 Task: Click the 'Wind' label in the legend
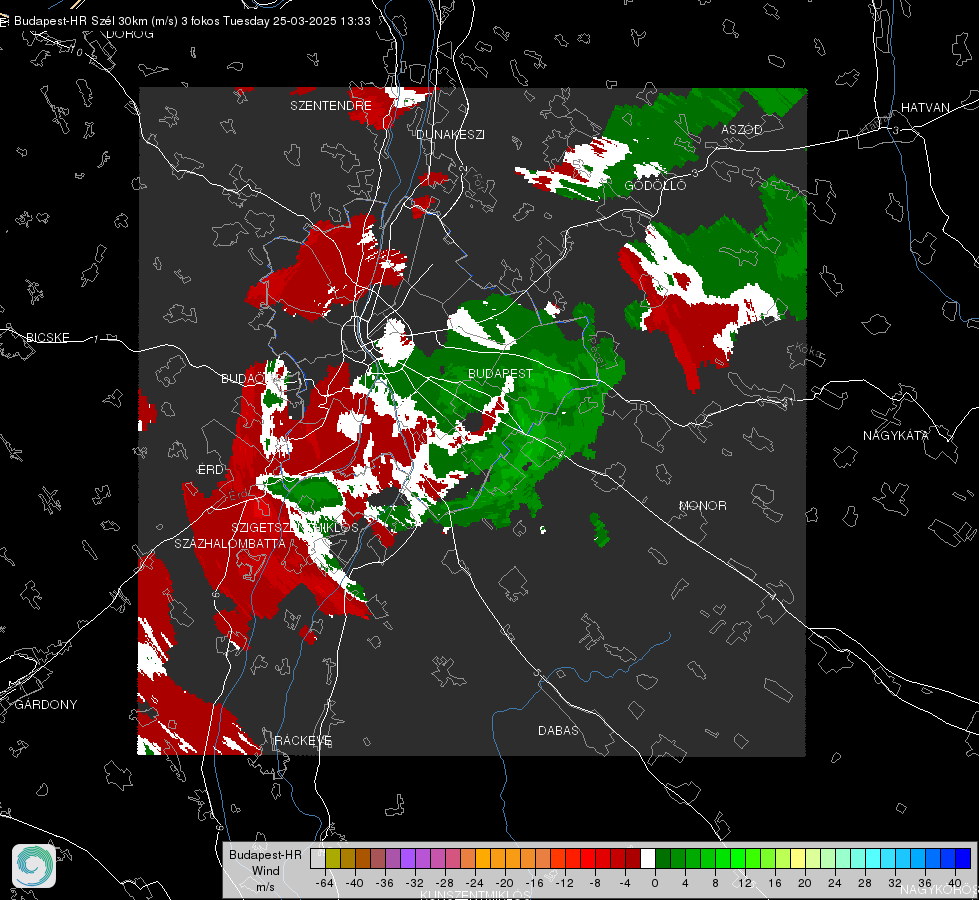(265, 870)
